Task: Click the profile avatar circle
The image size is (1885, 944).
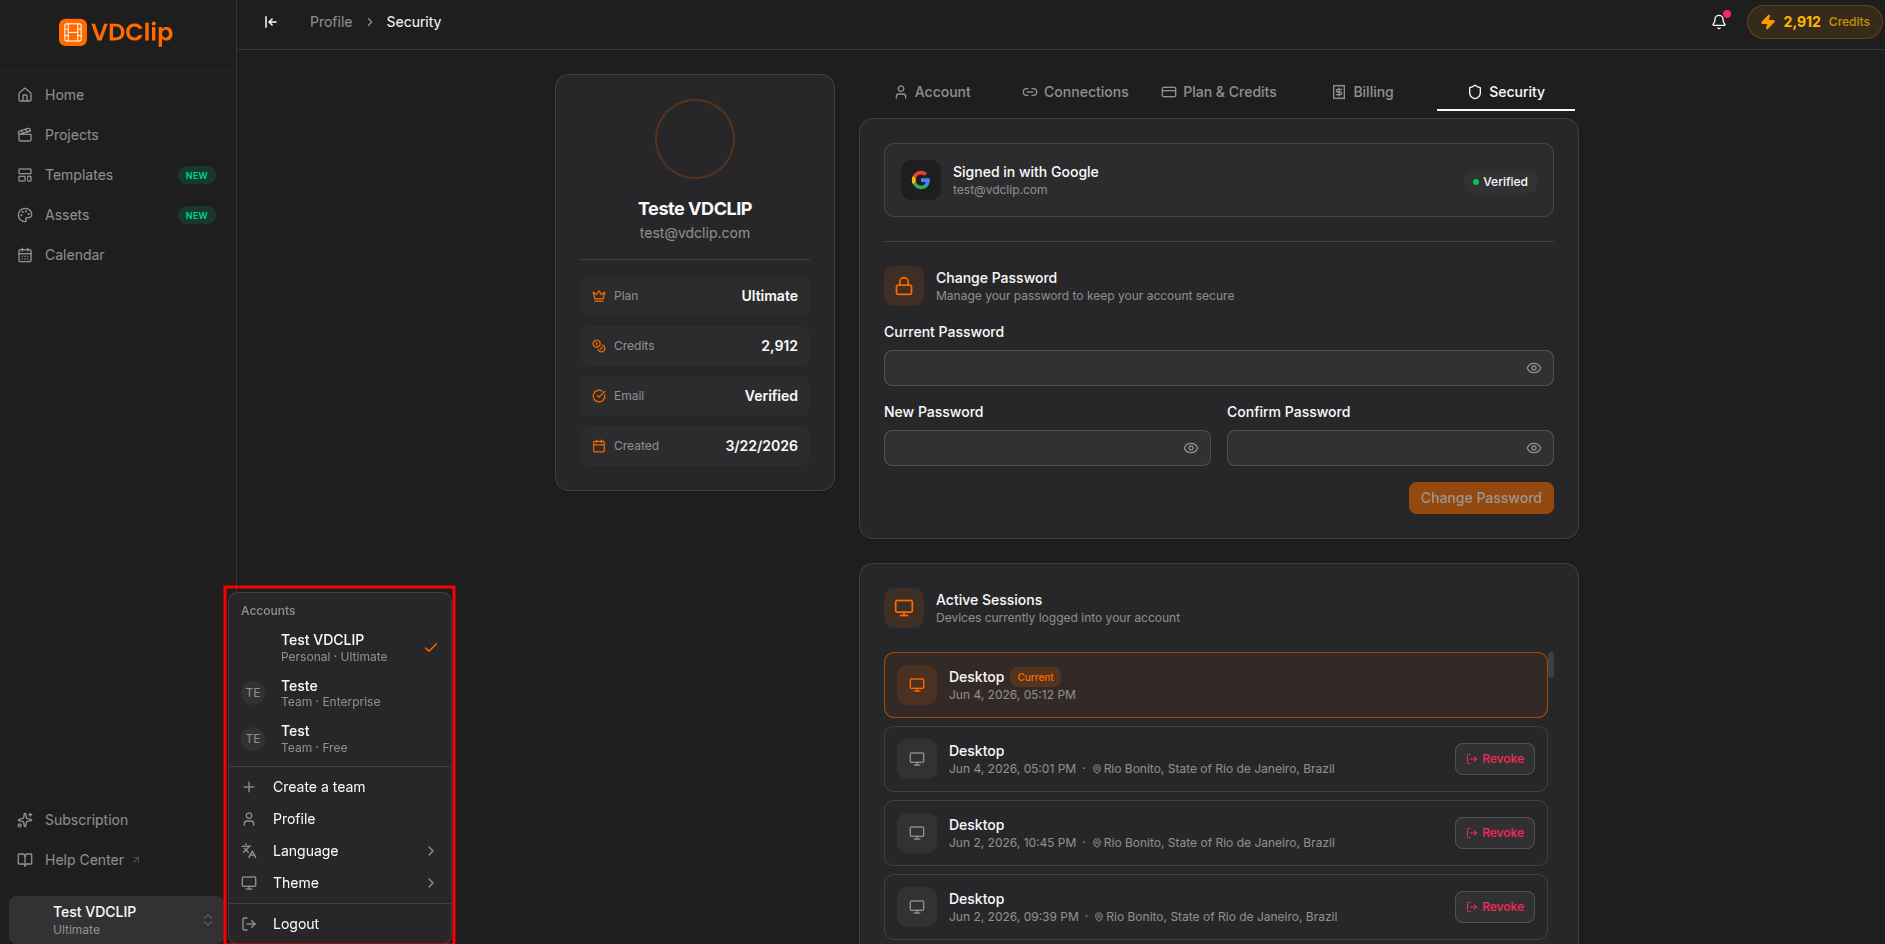Action: click(x=695, y=139)
